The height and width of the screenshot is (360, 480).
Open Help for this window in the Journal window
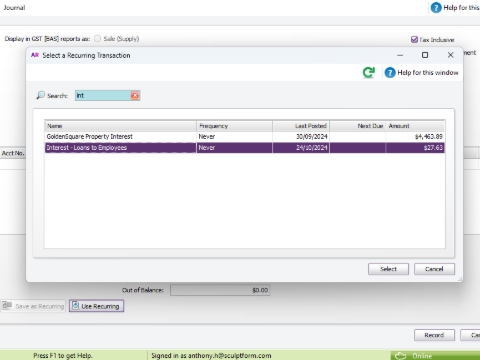(455, 7)
